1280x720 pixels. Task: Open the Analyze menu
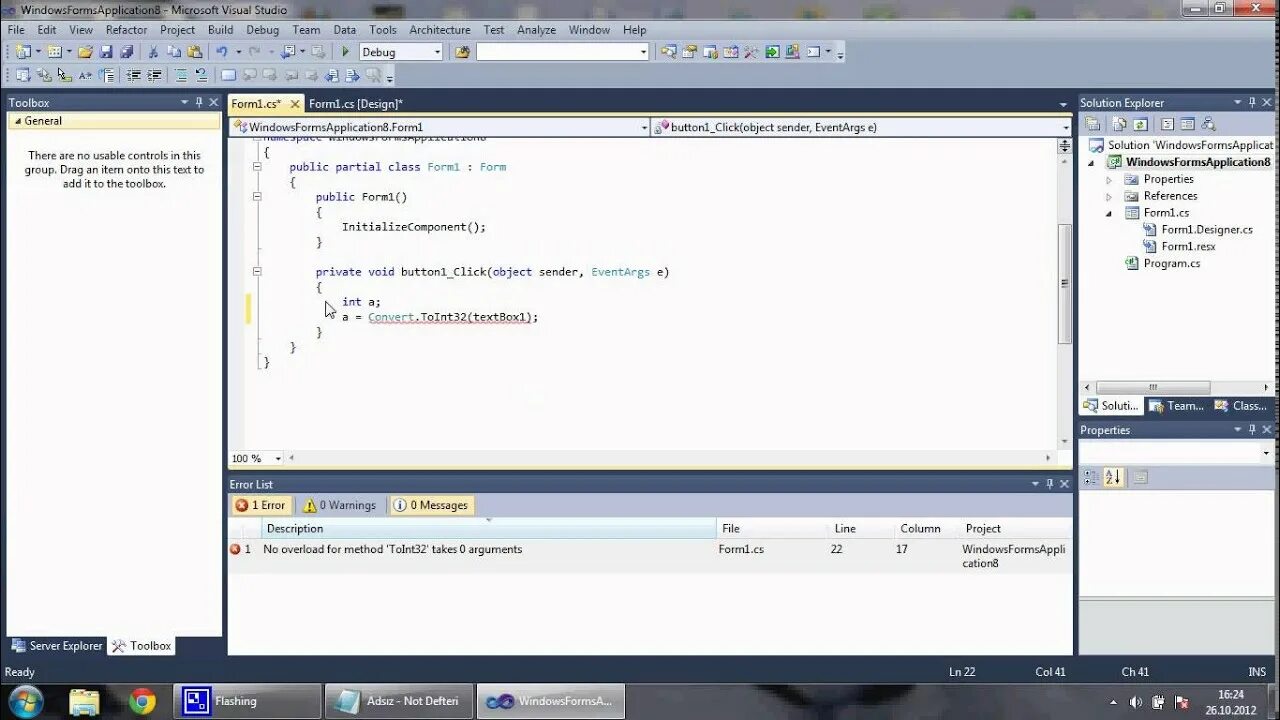click(536, 30)
